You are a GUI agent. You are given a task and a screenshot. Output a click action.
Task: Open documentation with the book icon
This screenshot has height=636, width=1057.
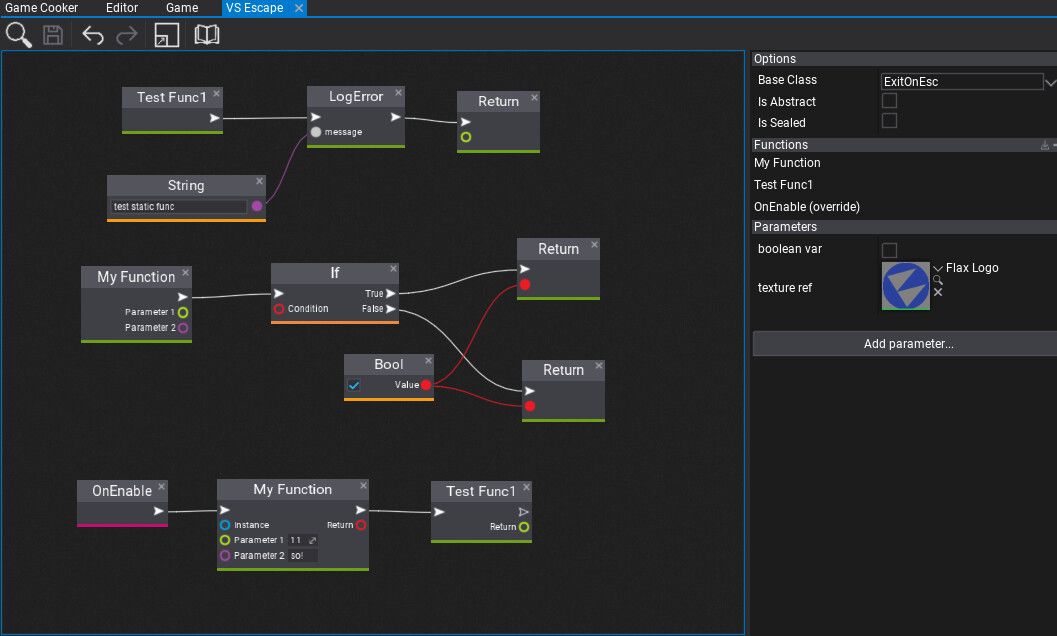click(x=207, y=36)
